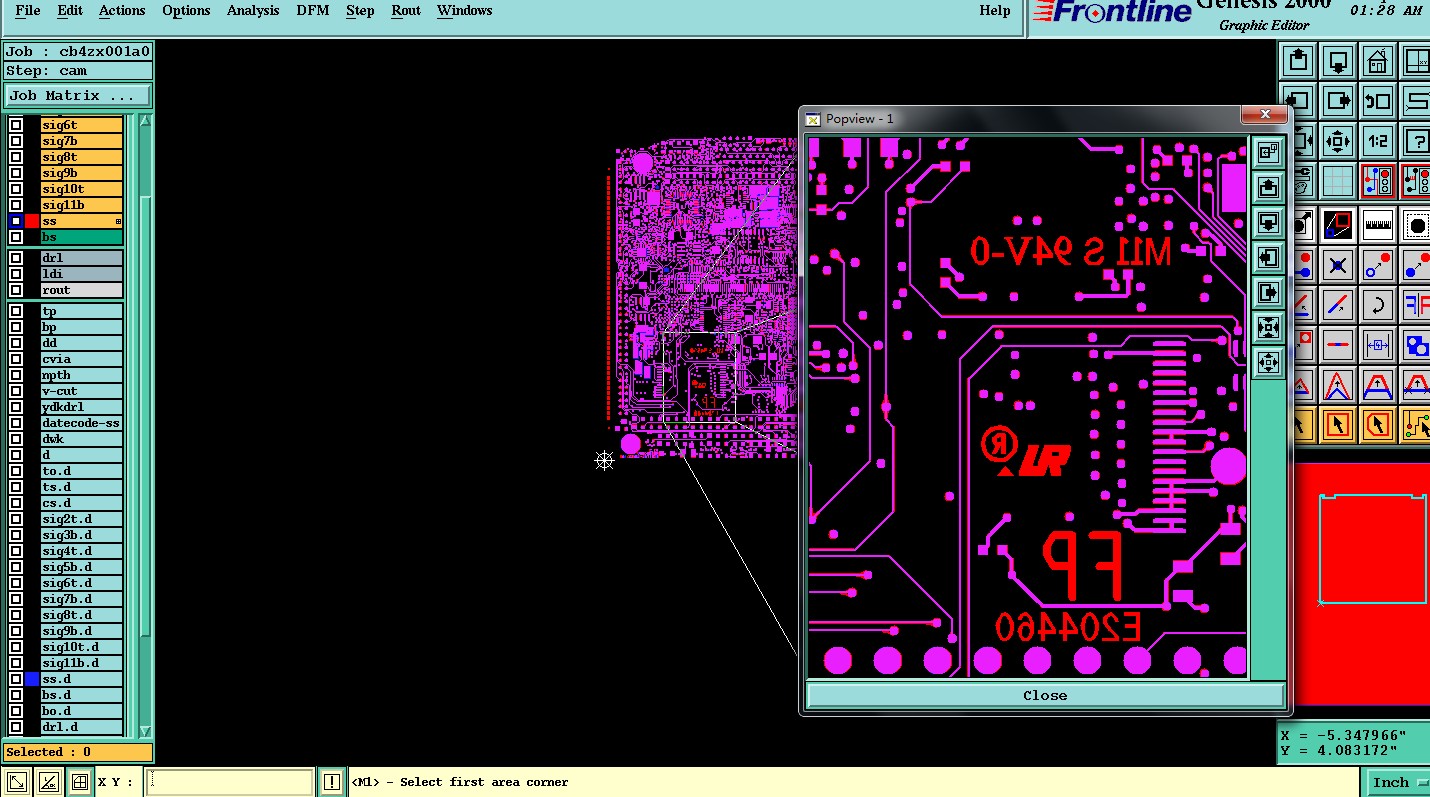Click the blue overlapping shapes icon
The width and height of the screenshot is (1430, 797).
coord(1416,345)
